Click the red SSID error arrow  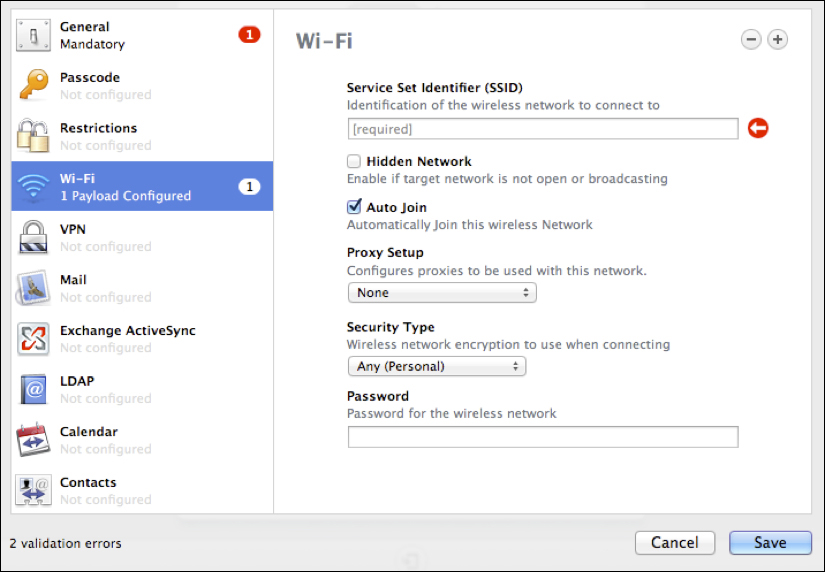pos(758,128)
